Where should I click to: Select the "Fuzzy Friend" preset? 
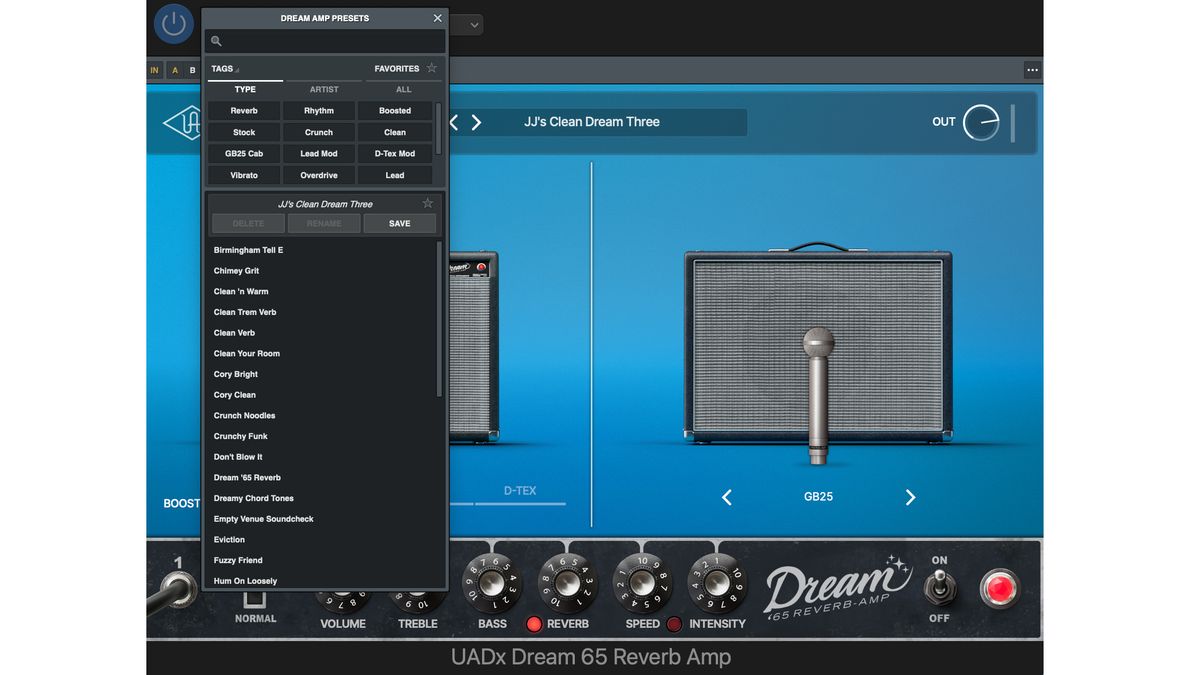tap(240, 560)
